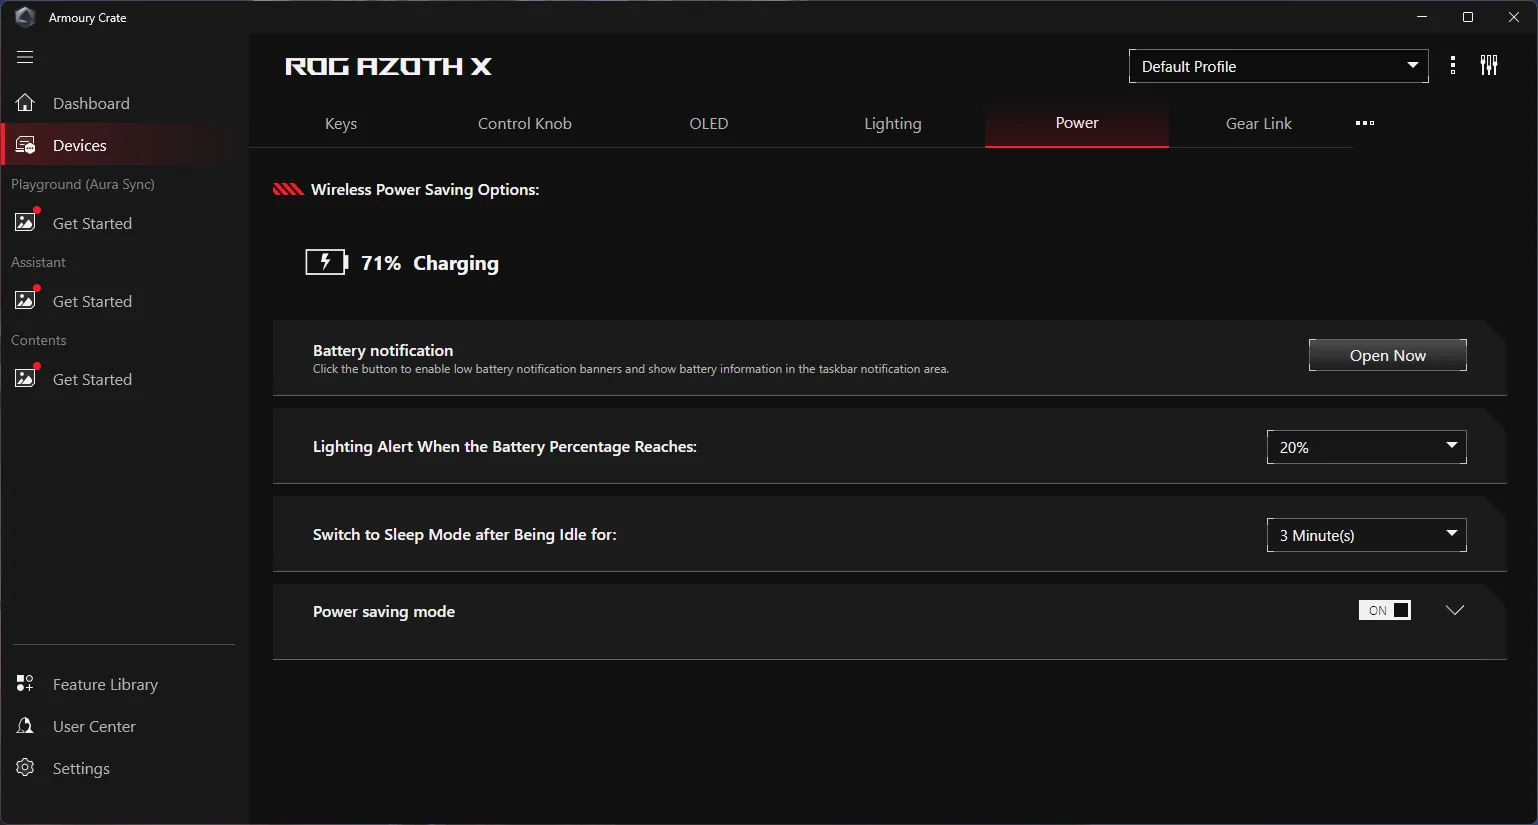Click the Contents Get Started icon

(x=26, y=377)
